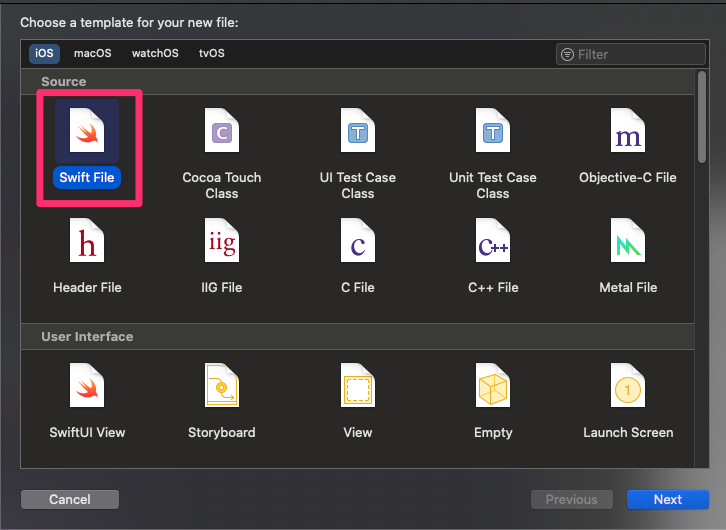
Task: Select the Swift File template icon
Action: point(87,130)
